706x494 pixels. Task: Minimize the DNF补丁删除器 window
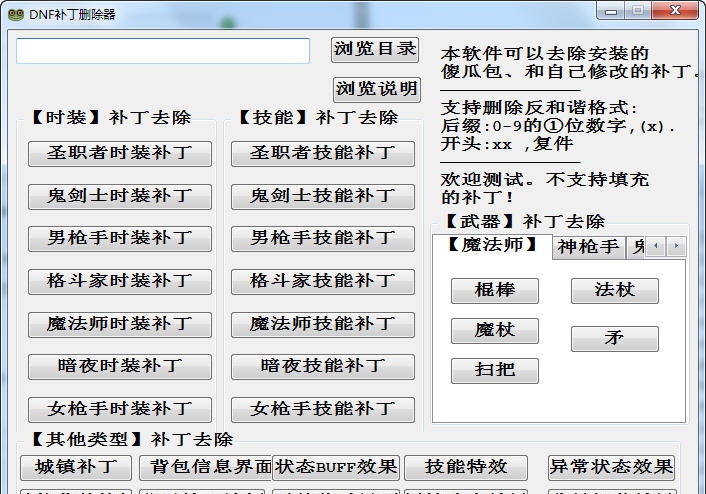(611, 11)
